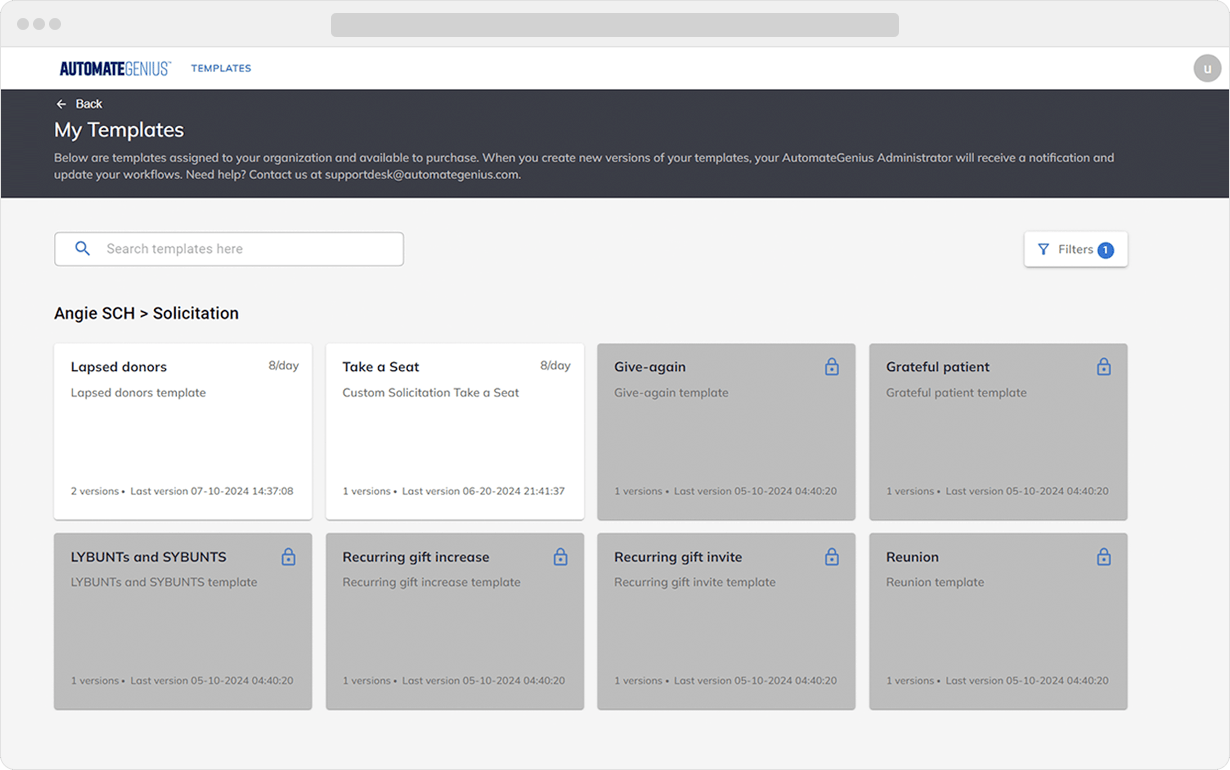
Task: Open the user avatar profile icon
Action: click(x=1207, y=68)
